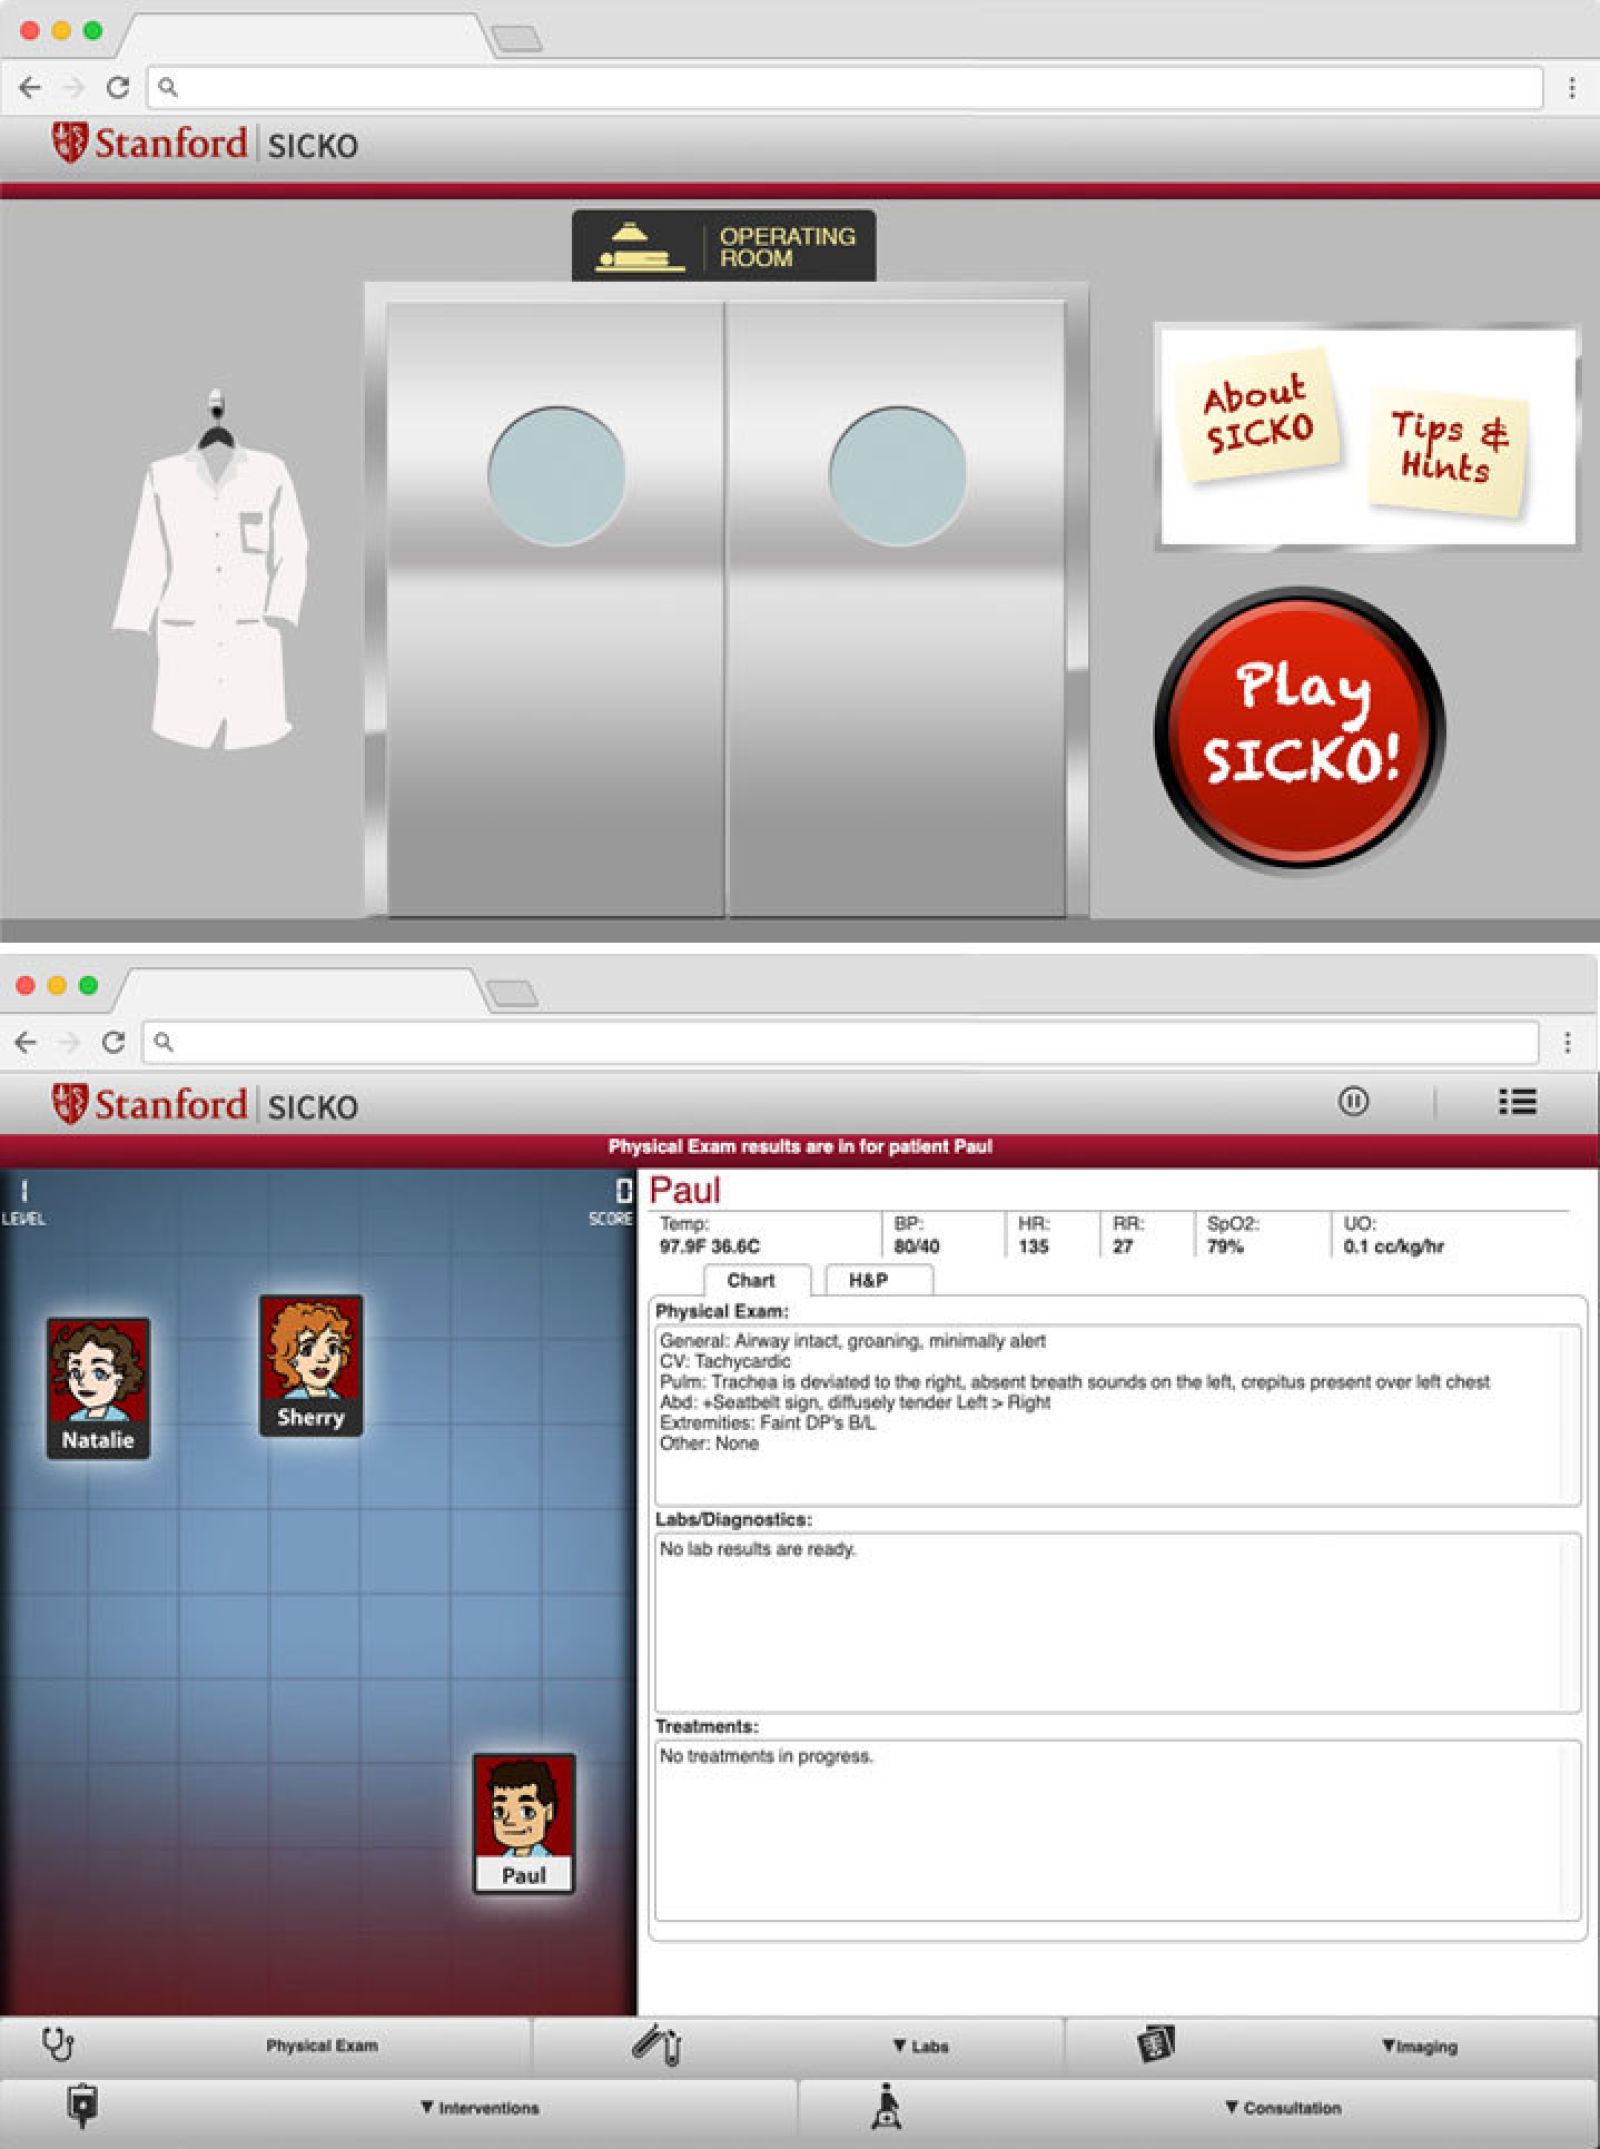Expand the Labs dropdown

tap(920, 2047)
